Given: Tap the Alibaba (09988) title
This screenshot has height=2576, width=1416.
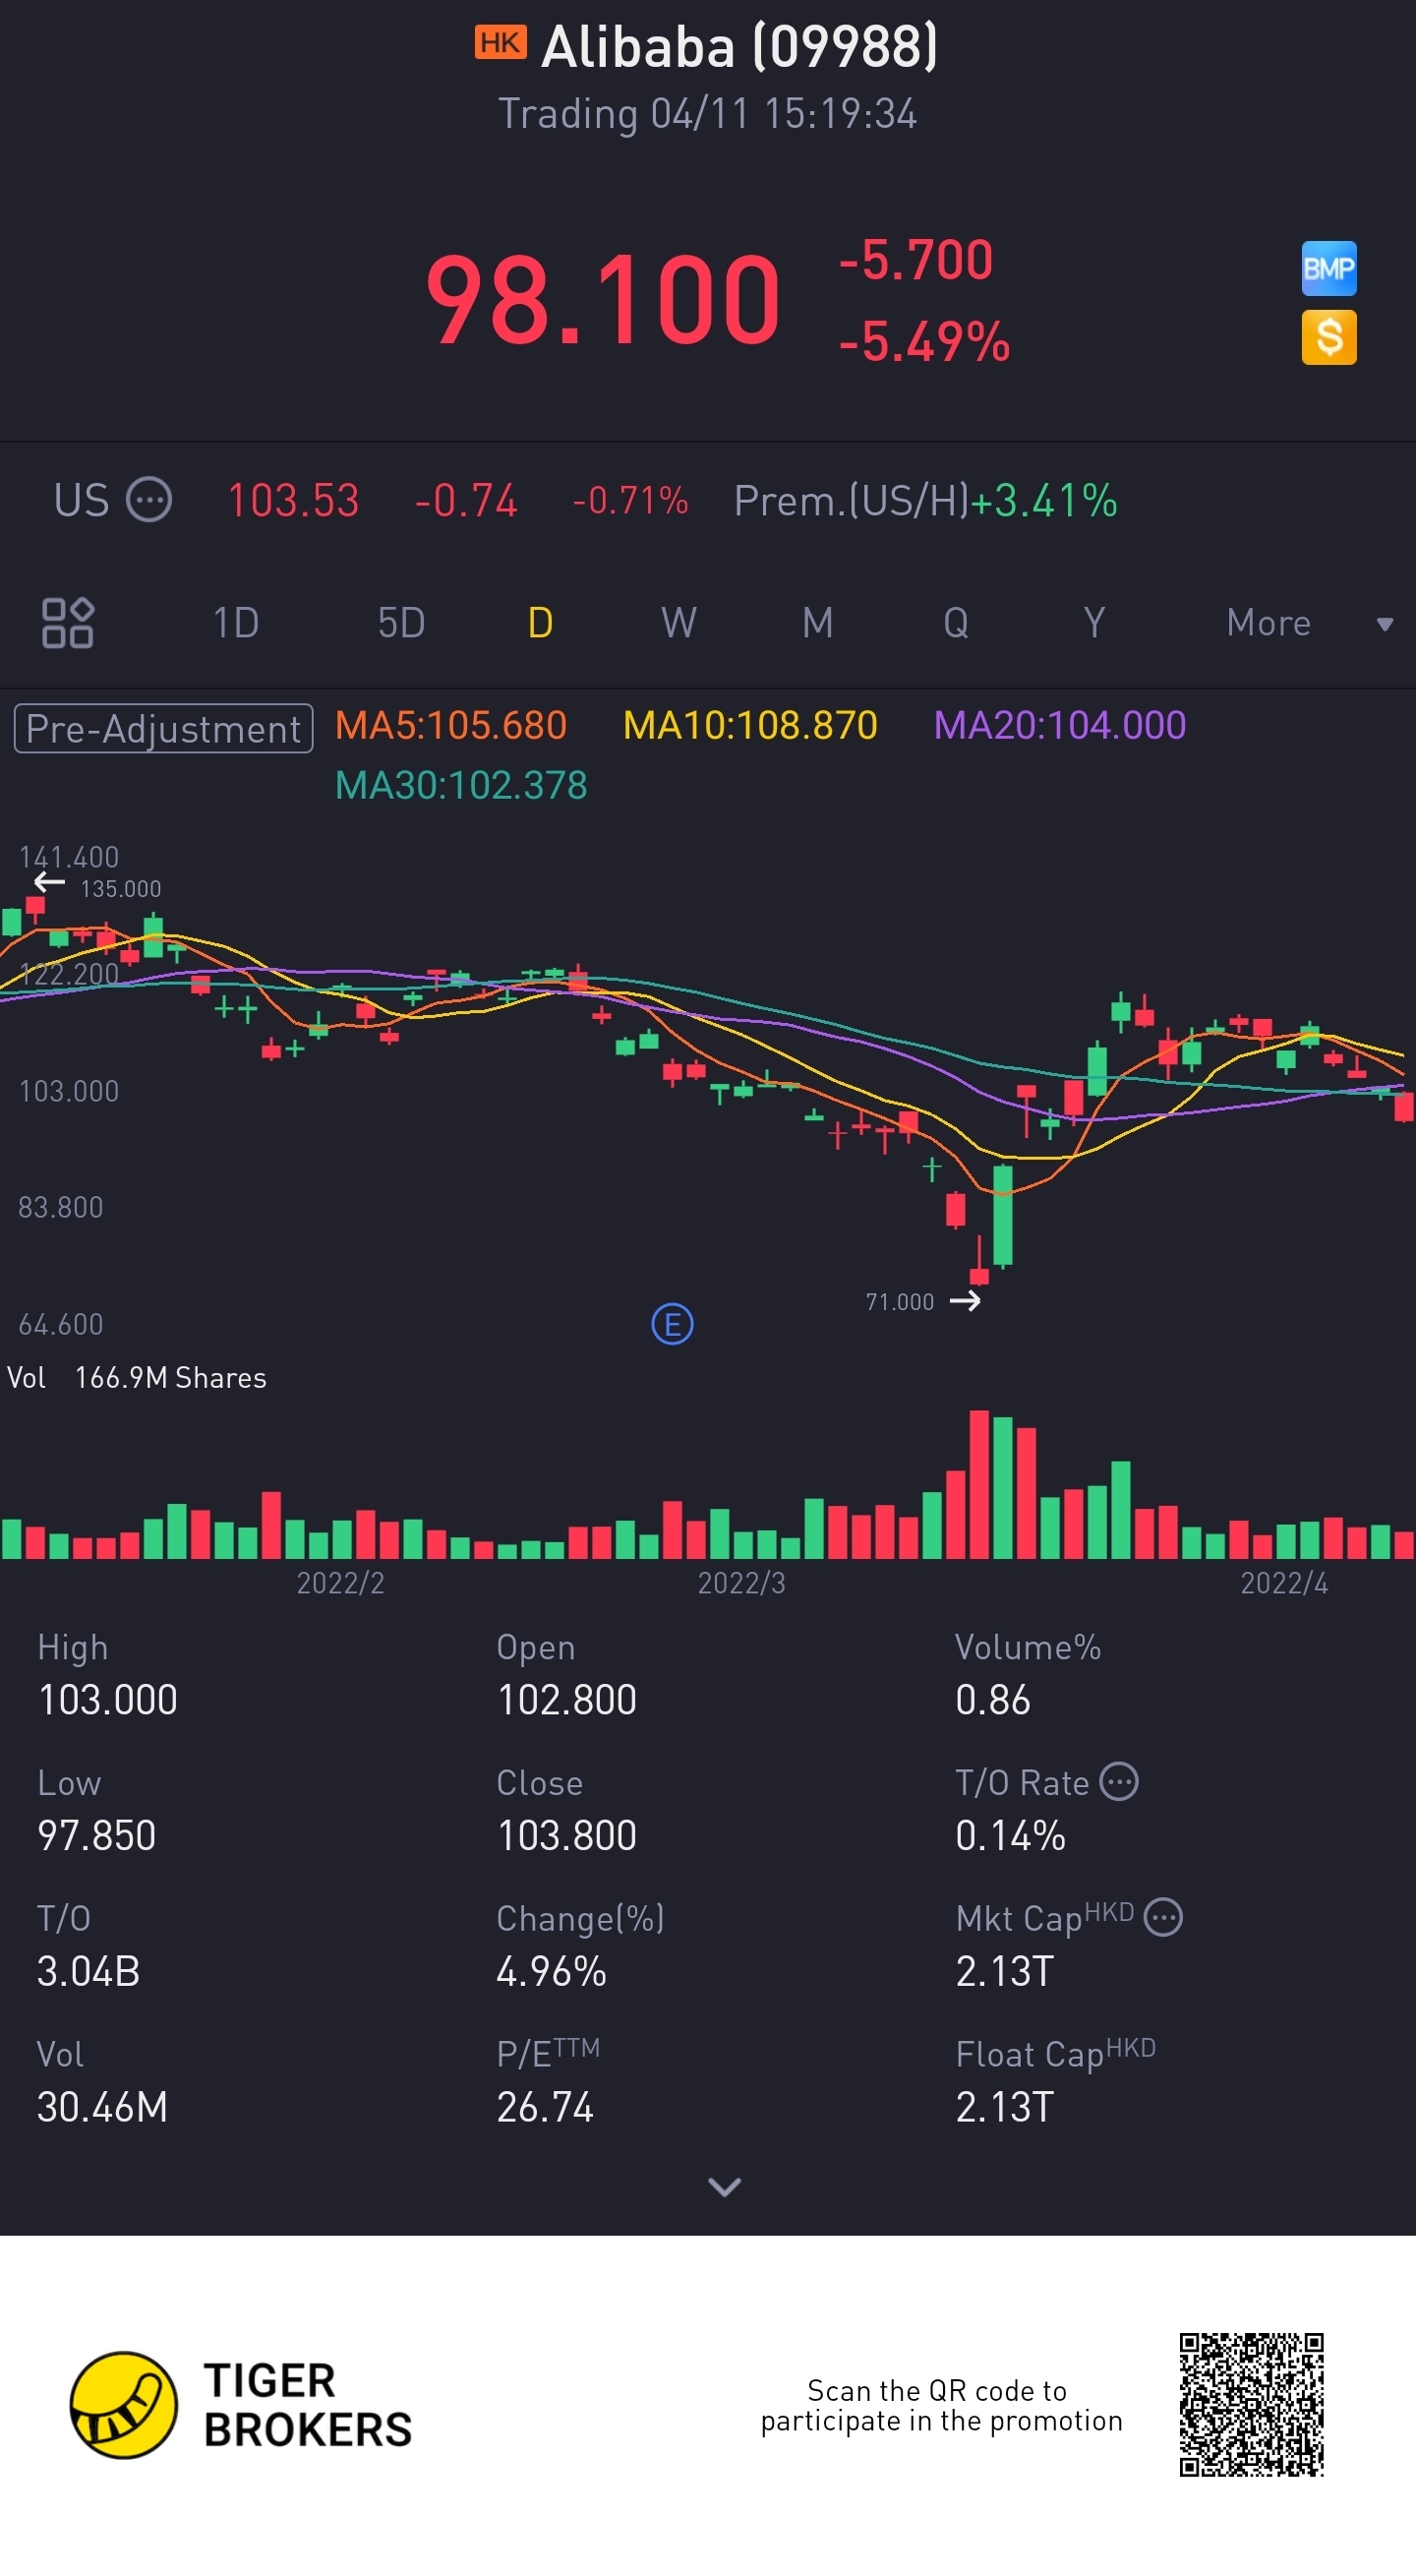Looking at the screenshot, I should [x=740, y=46].
